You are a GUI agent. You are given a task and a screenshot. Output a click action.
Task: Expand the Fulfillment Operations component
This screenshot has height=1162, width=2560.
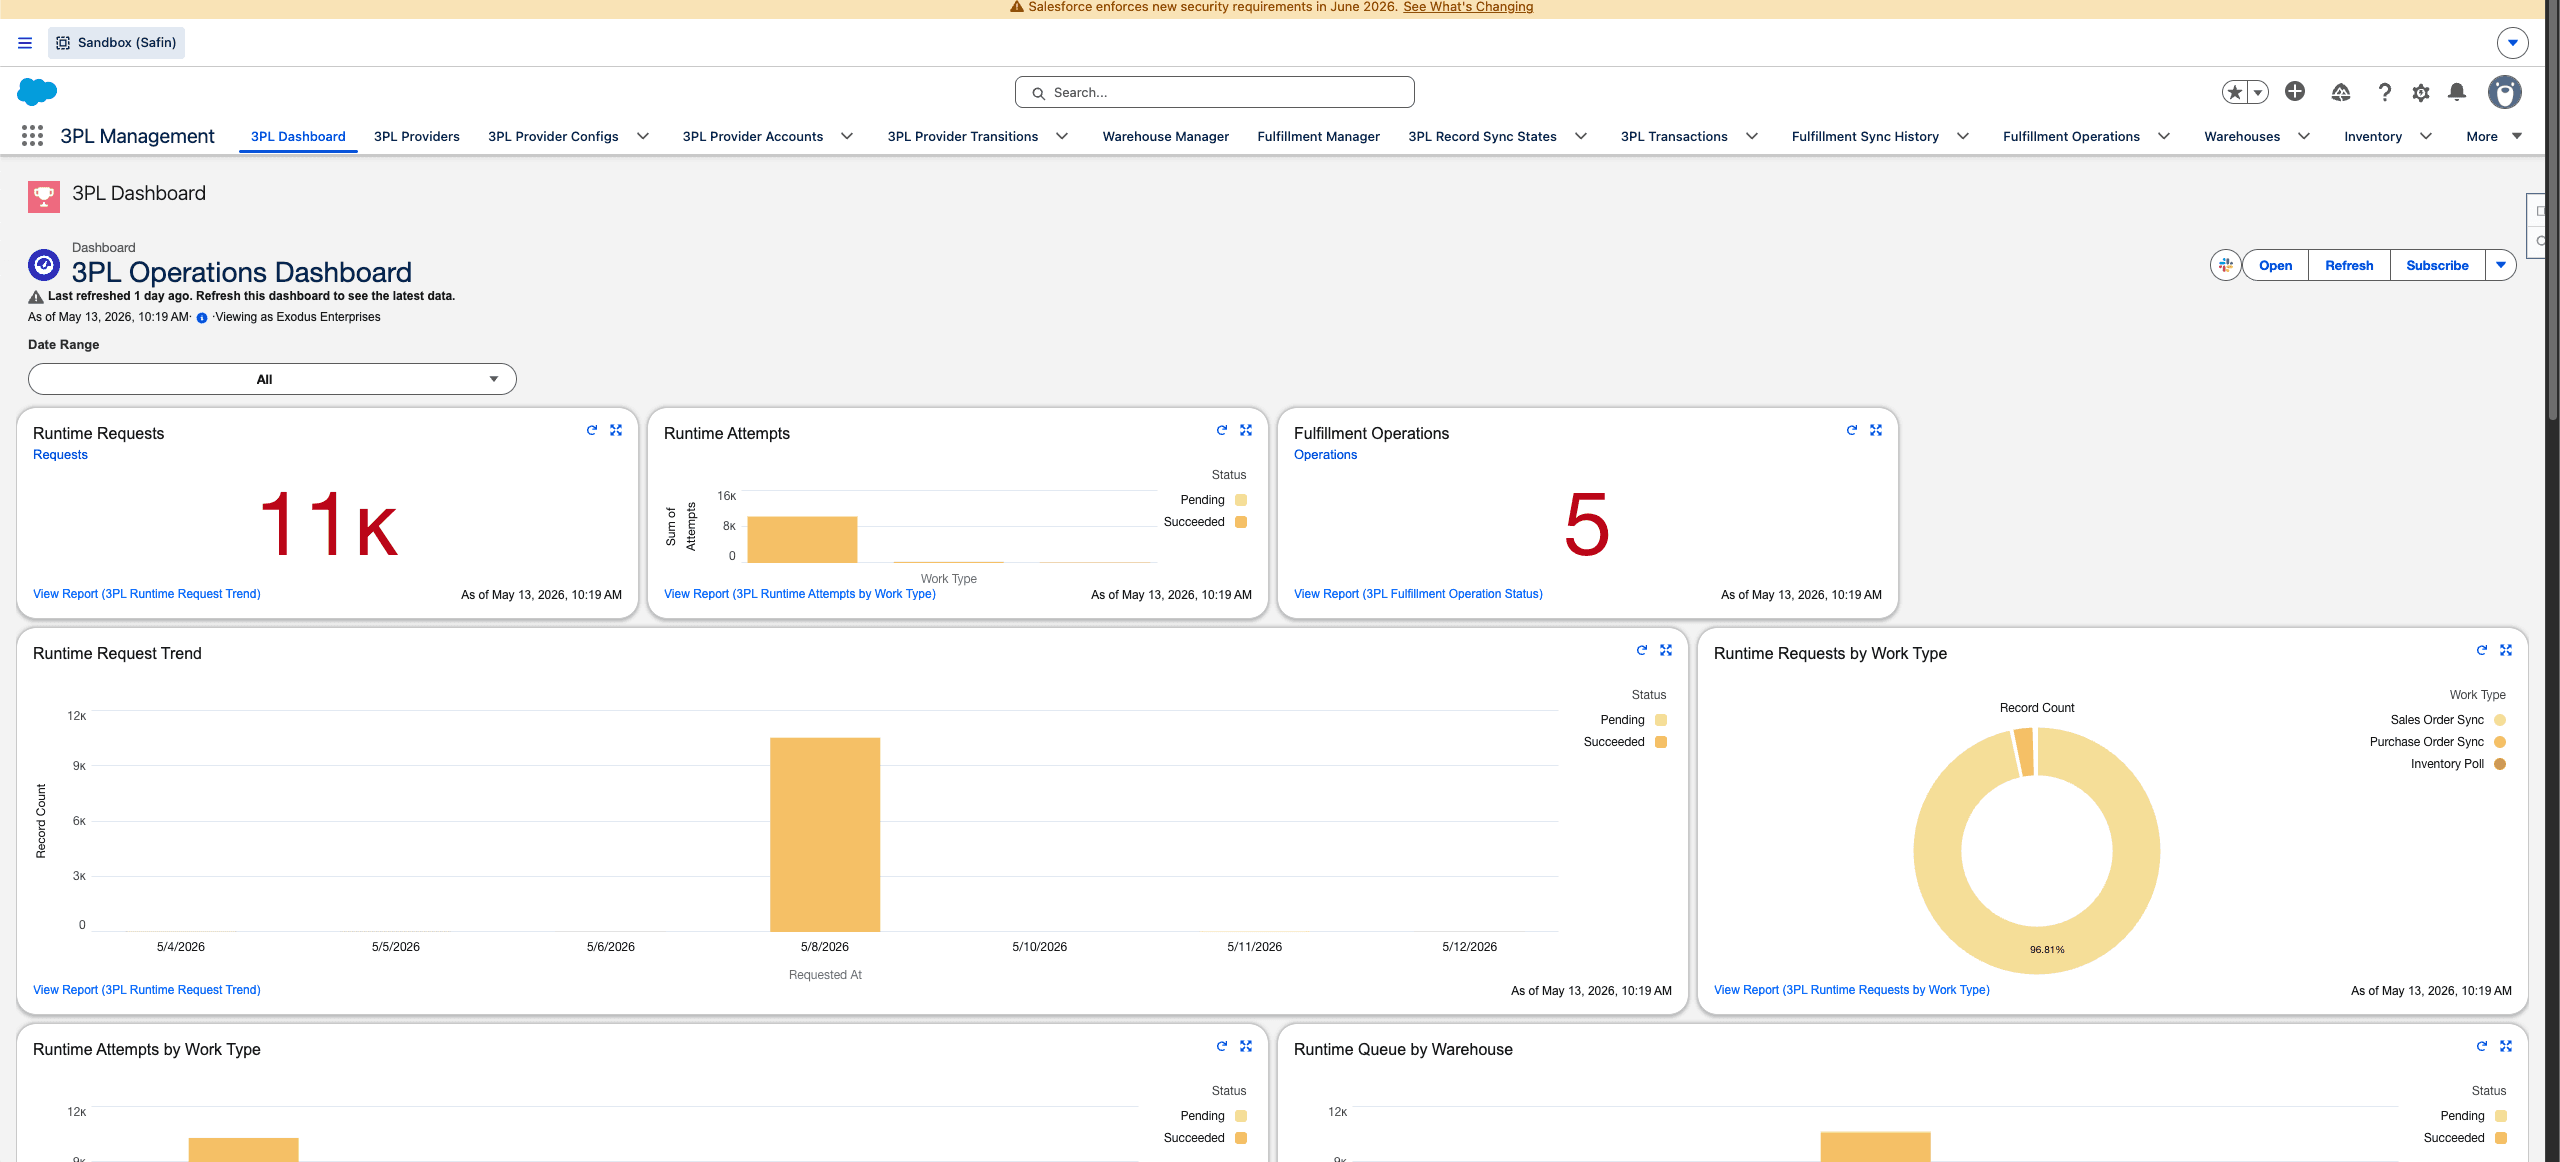click(x=1876, y=430)
